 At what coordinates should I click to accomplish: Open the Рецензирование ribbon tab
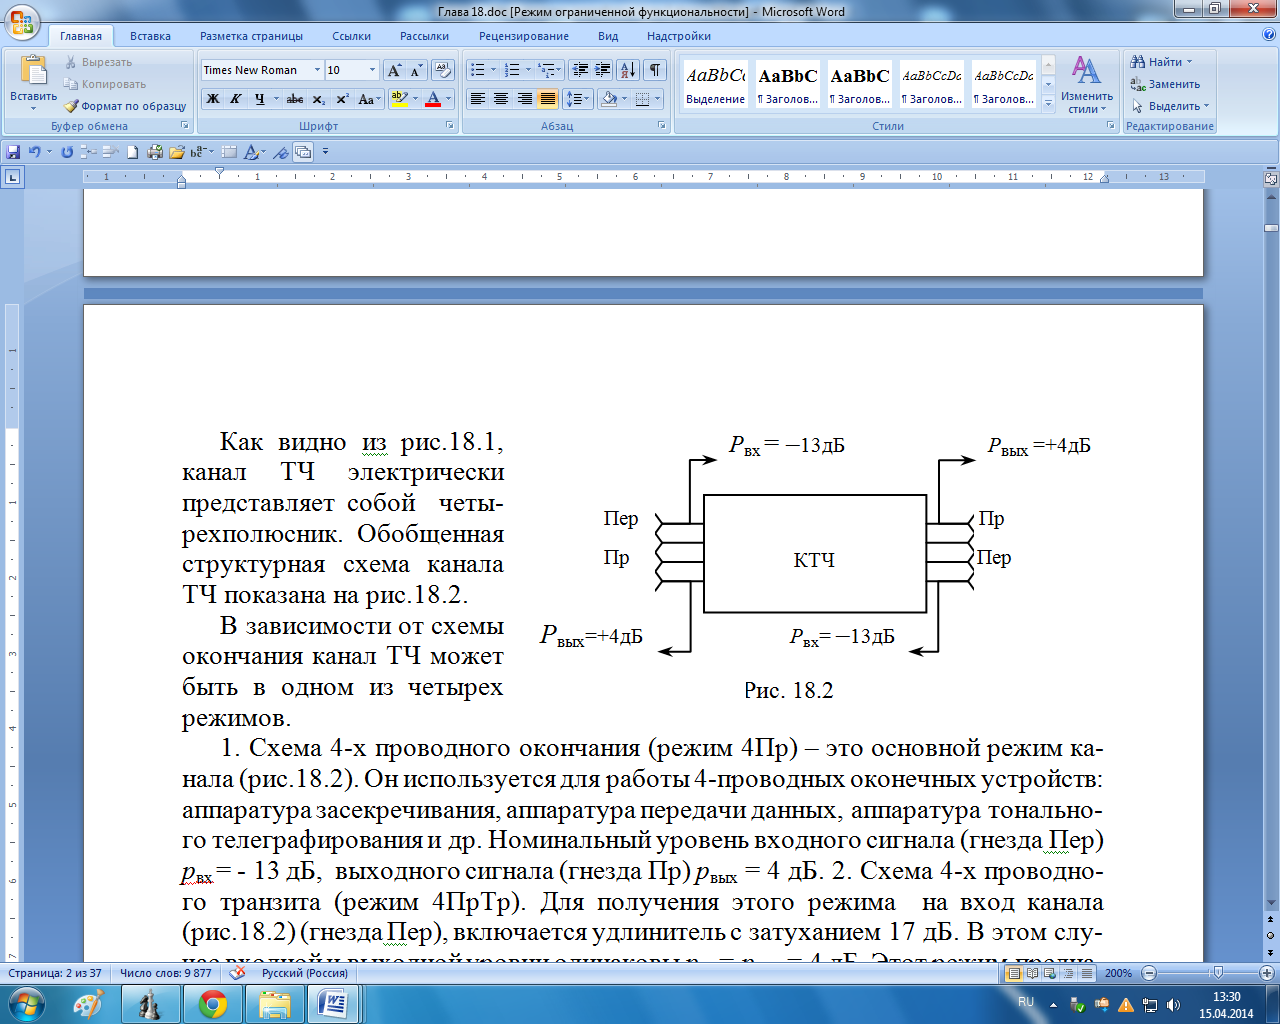coord(523,36)
